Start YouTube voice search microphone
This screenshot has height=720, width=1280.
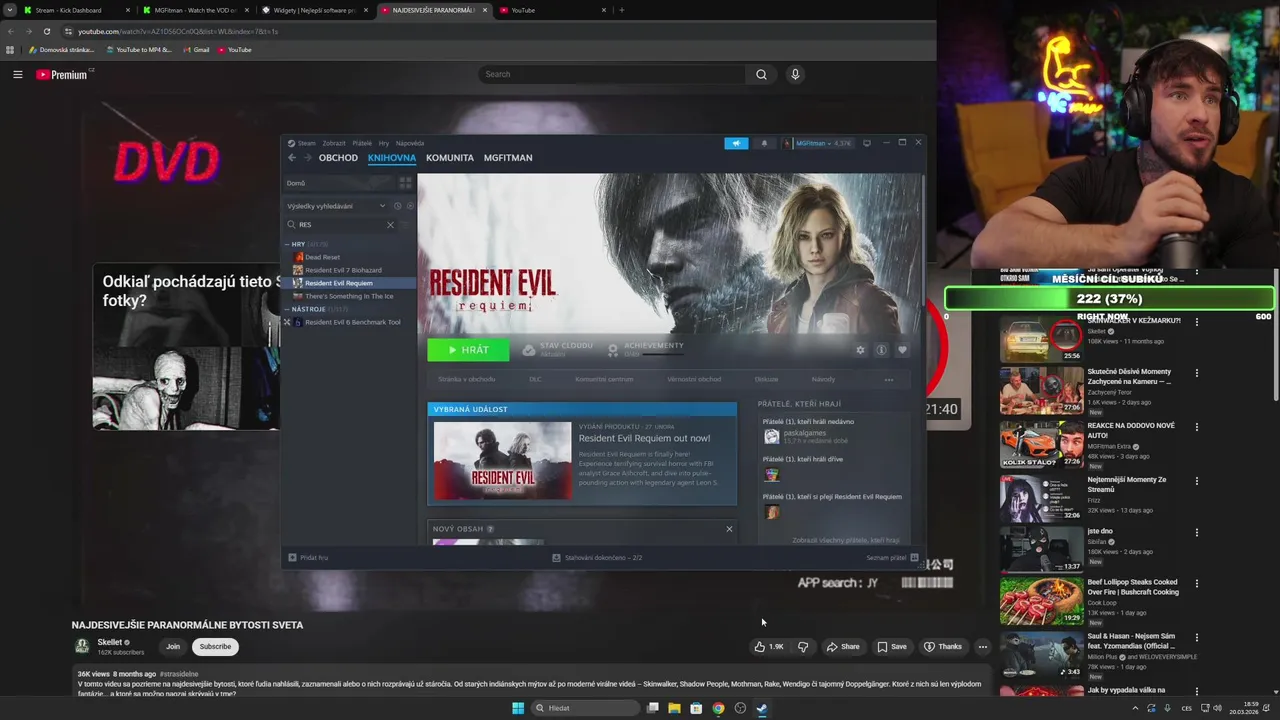[x=795, y=74]
